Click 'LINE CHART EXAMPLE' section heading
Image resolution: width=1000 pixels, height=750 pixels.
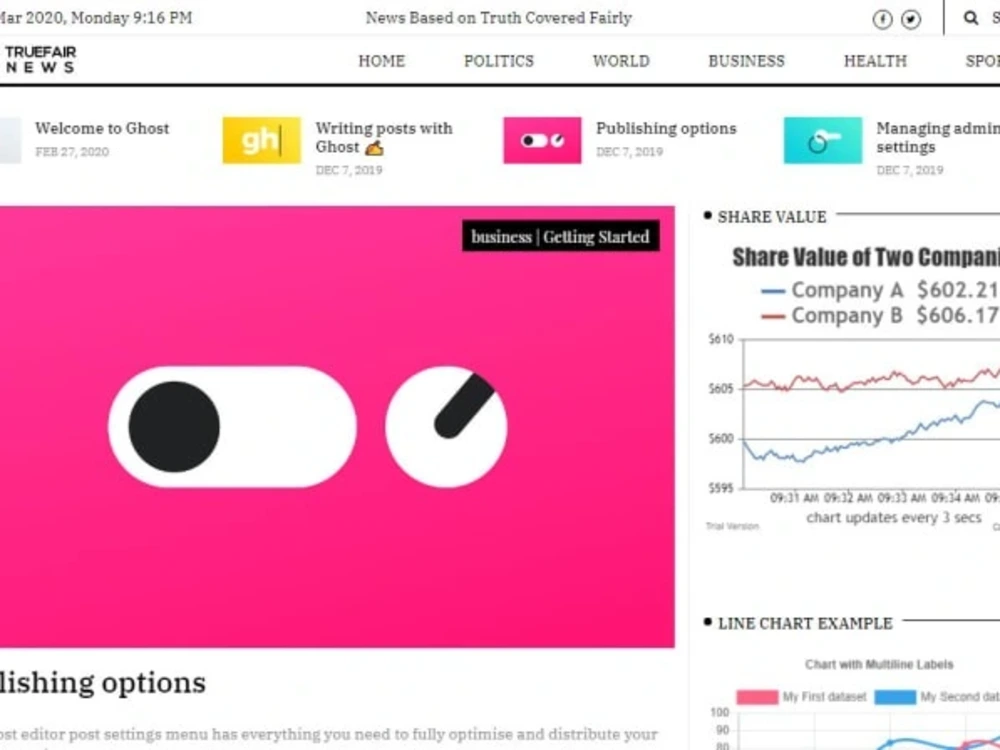point(805,624)
